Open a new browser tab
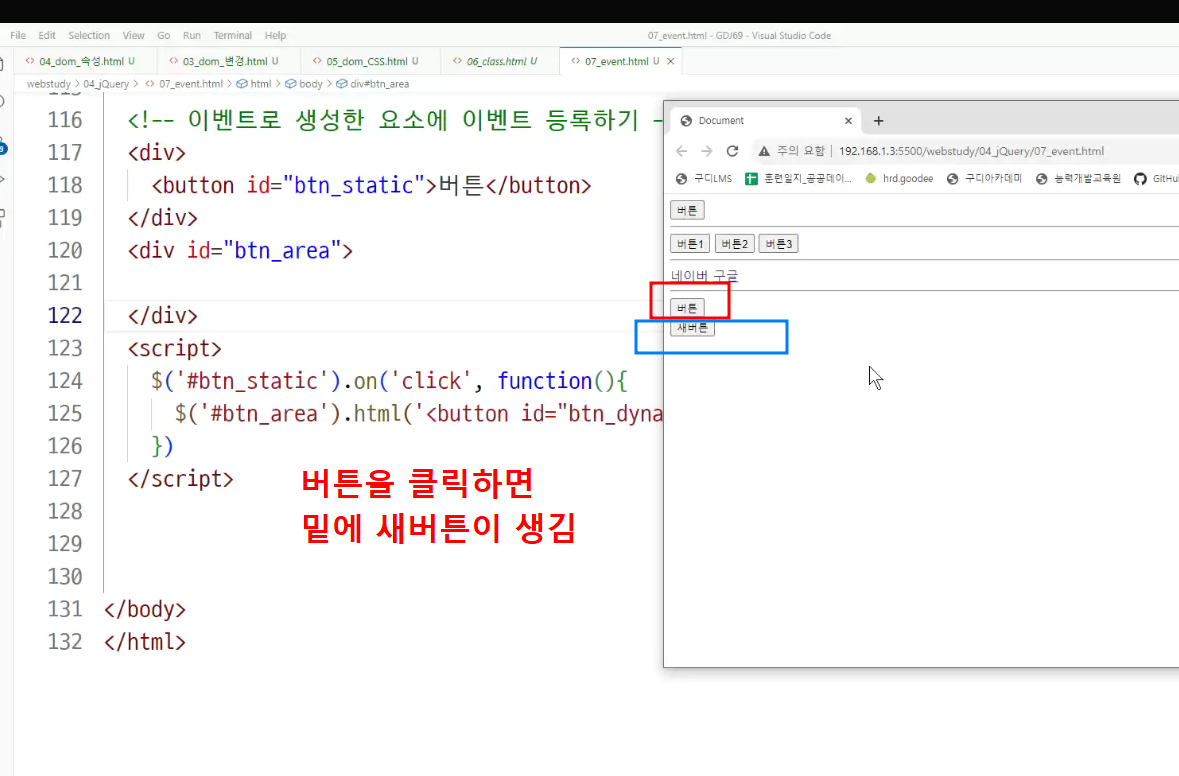This screenshot has width=1179, height=776. click(878, 120)
